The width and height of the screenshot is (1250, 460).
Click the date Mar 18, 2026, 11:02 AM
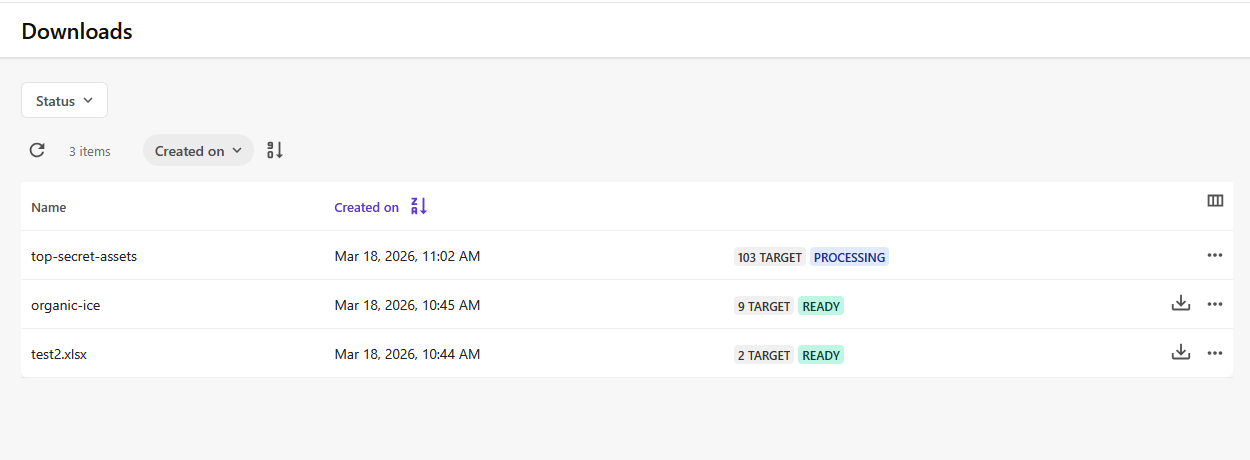click(x=407, y=256)
